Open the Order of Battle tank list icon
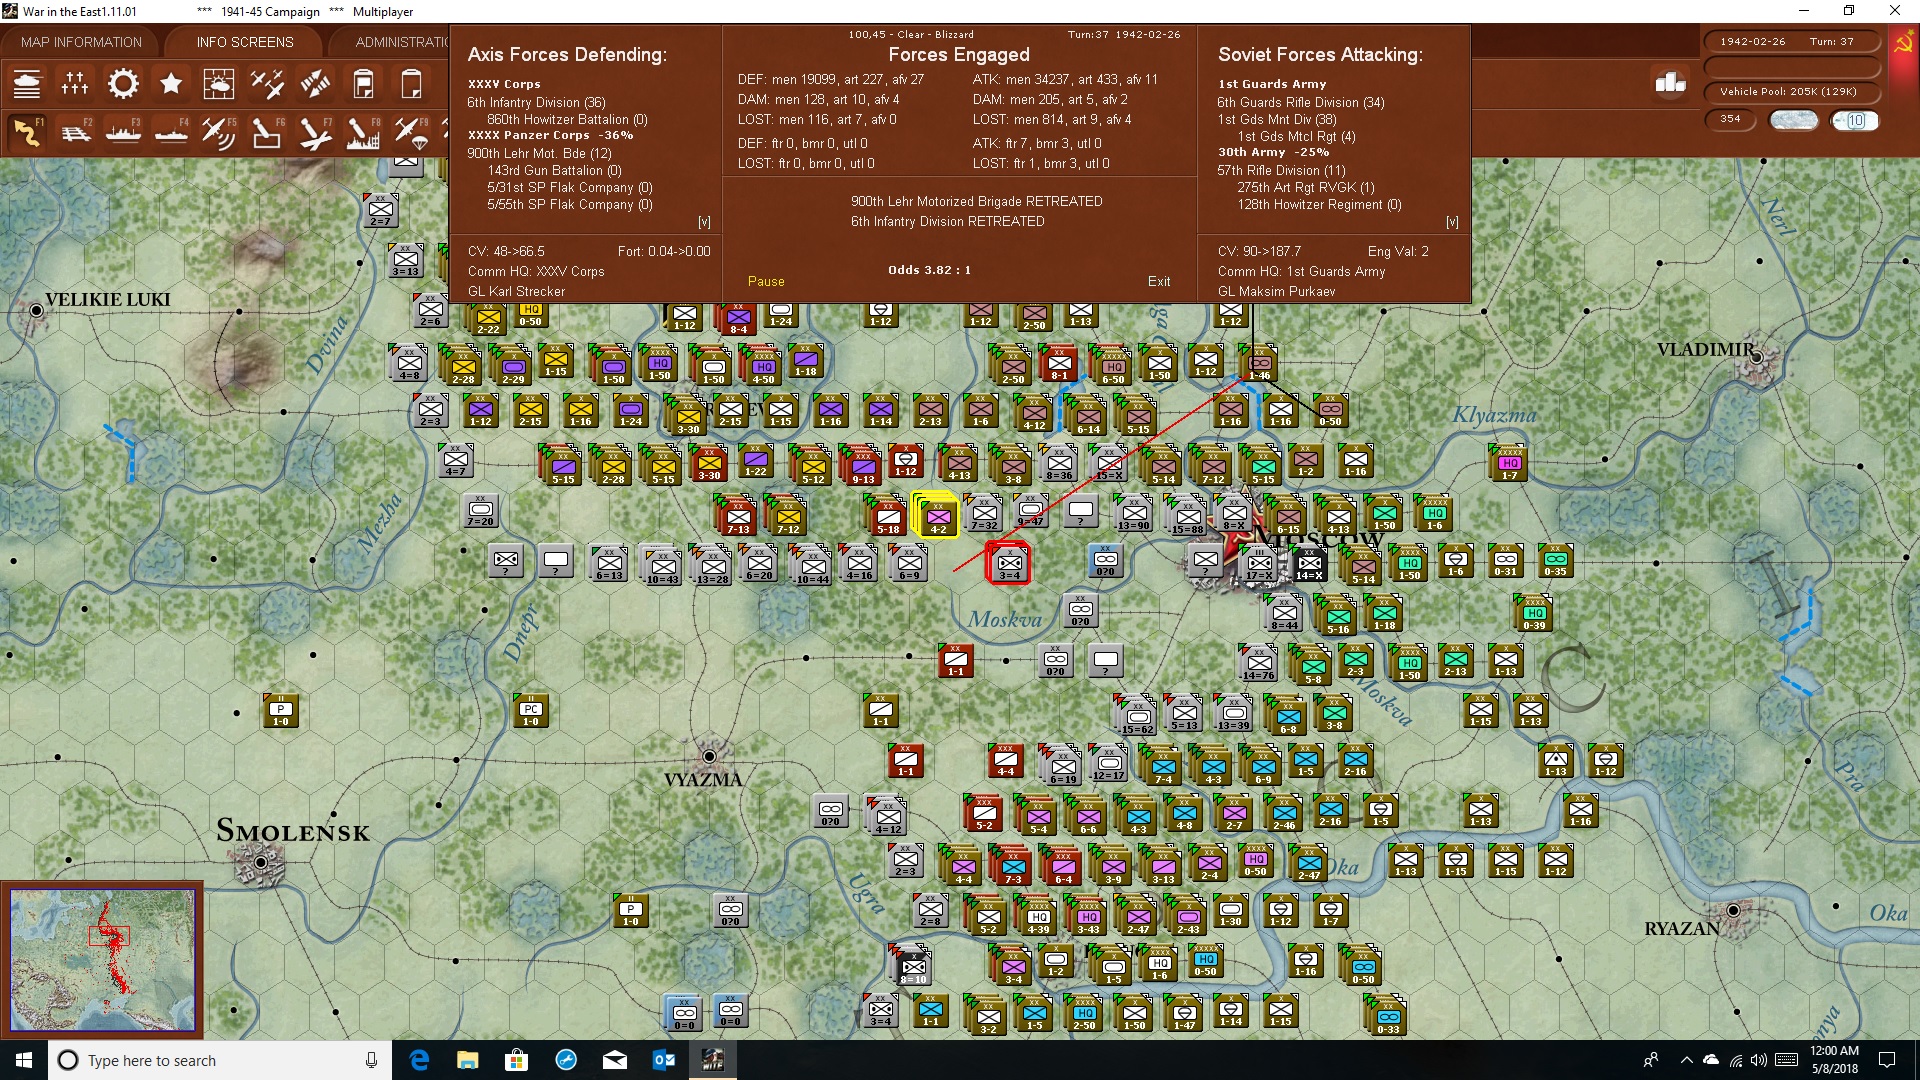1920x1080 pixels. coord(27,84)
